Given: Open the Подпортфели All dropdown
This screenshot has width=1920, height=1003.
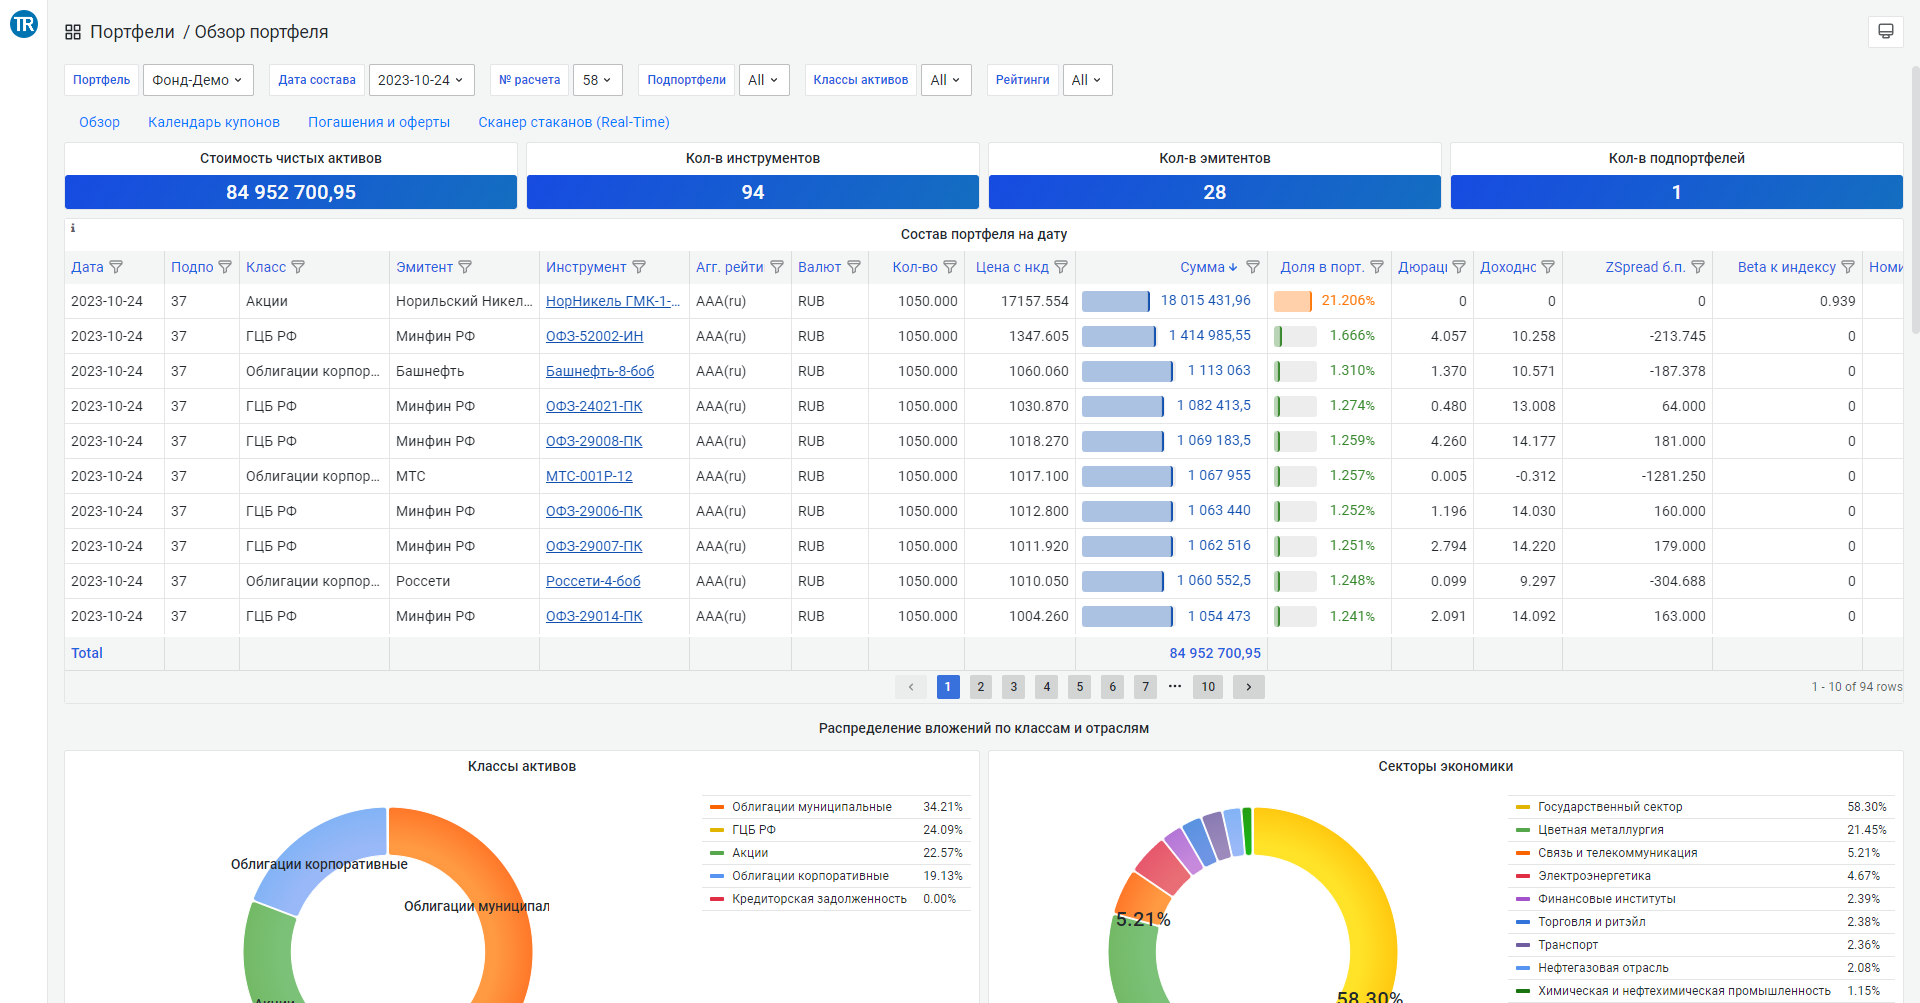Looking at the screenshot, I should click(763, 80).
